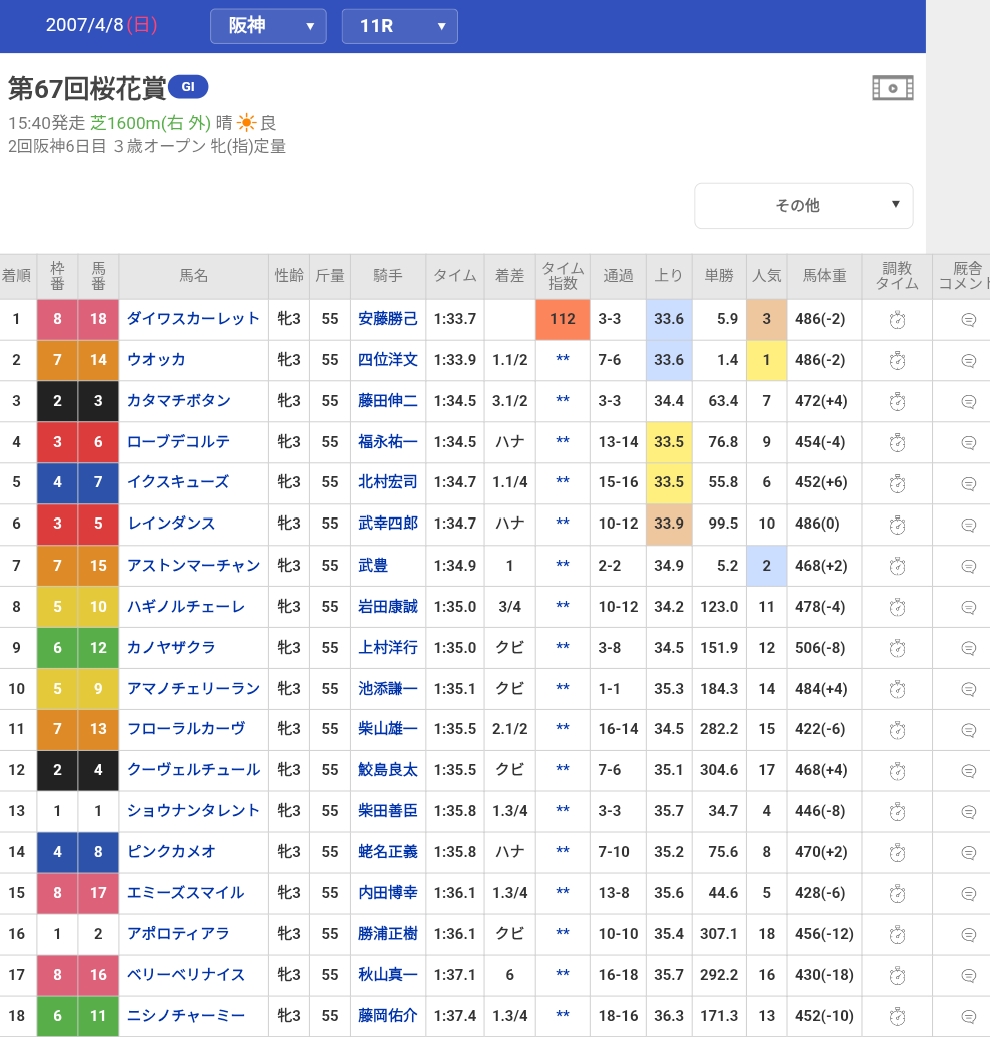Open the race video film icon
The width and height of the screenshot is (990, 1037).
pyautogui.click(x=892, y=88)
